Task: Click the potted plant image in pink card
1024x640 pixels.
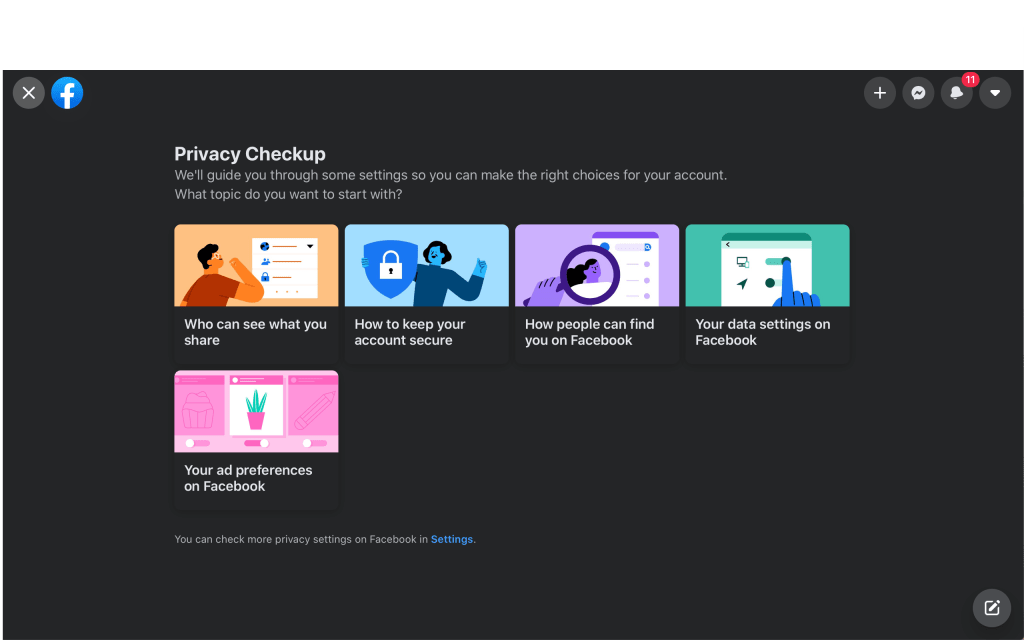Action: (x=256, y=408)
